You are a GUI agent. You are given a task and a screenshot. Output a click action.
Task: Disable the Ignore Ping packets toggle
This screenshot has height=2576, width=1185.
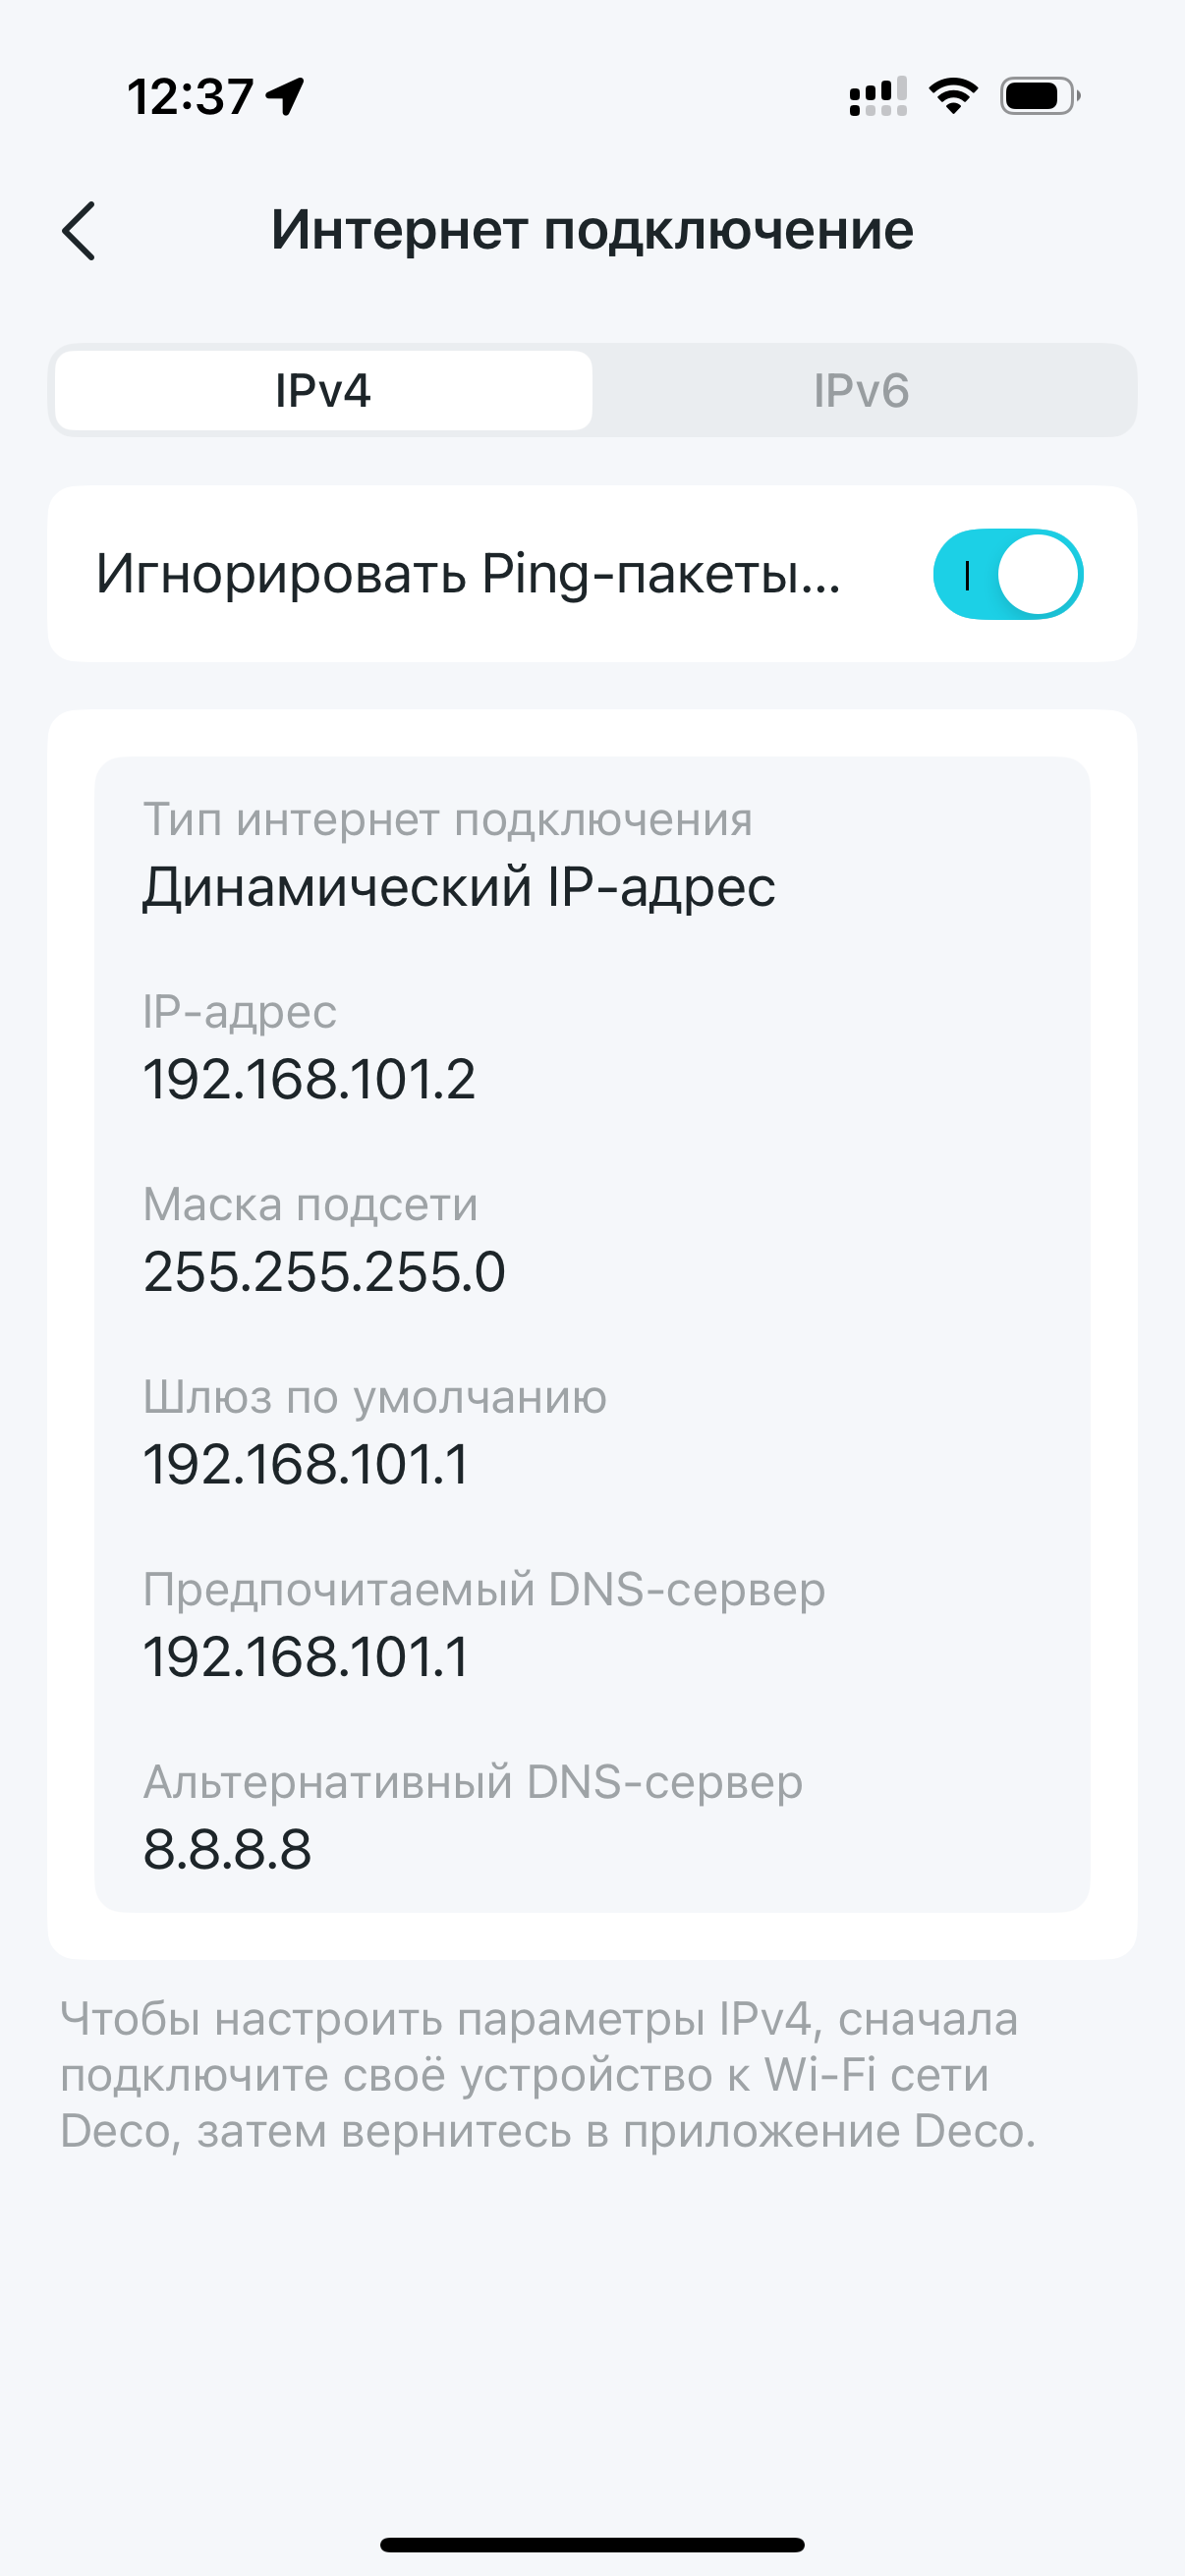1008,574
